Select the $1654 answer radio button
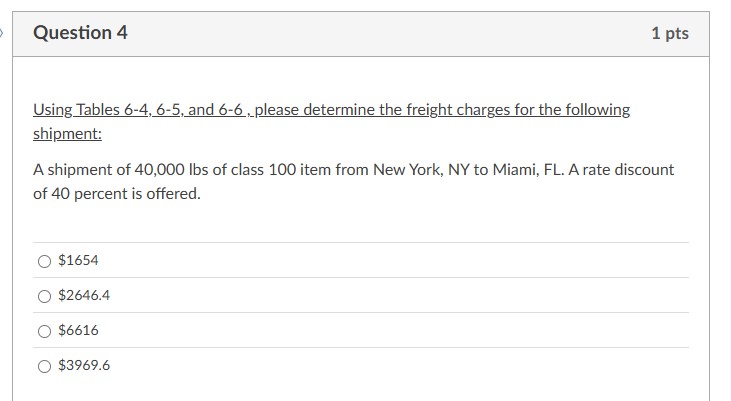The height and width of the screenshot is (401, 731). (x=44, y=261)
